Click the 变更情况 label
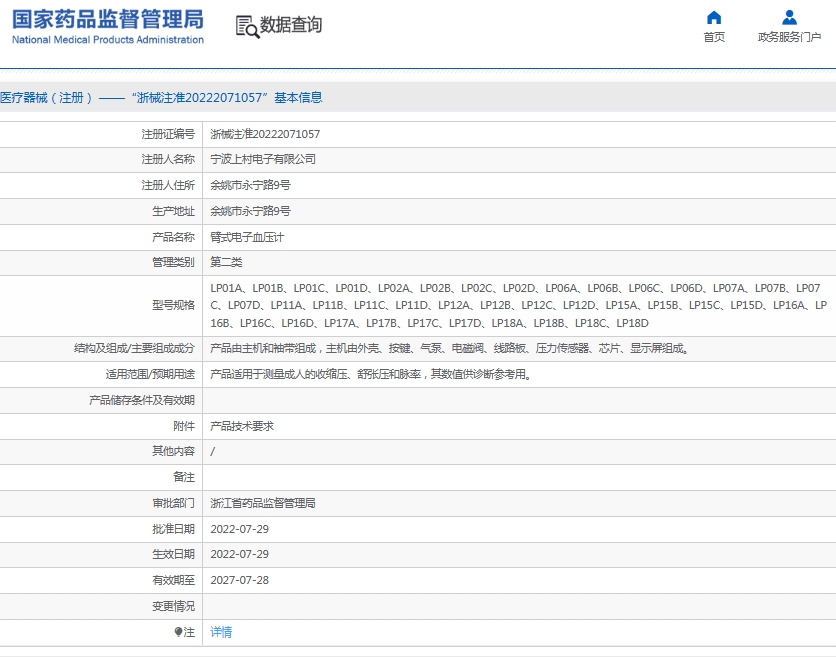The width and height of the screenshot is (836, 657). click(x=173, y=606)
